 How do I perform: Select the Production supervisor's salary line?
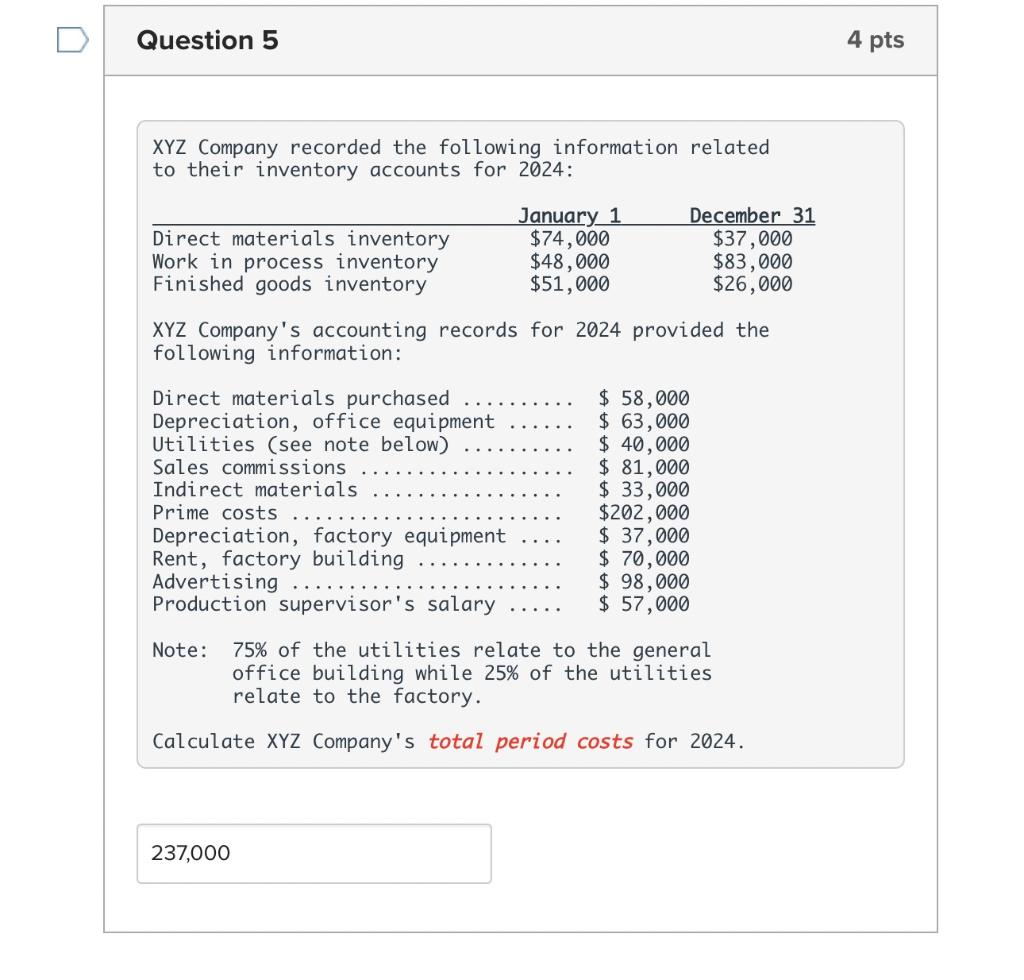420,604
